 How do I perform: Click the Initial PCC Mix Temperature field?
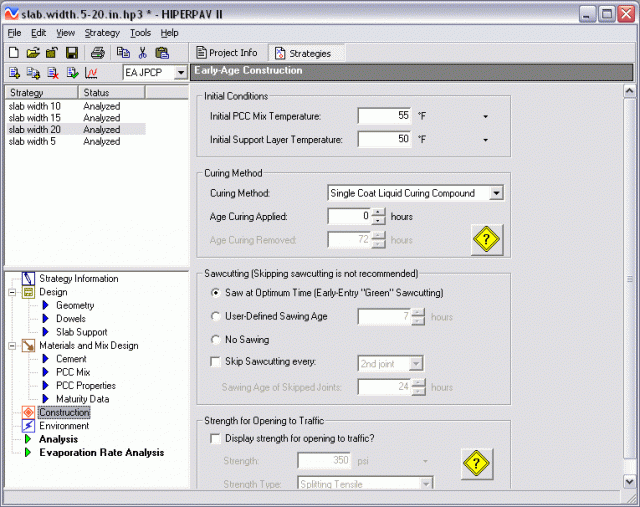pos(384,116)
